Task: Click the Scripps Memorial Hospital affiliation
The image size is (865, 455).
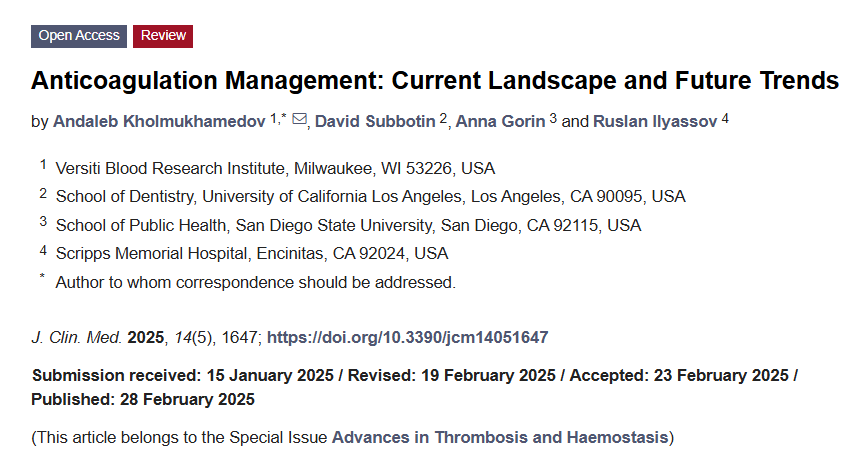Action: click(252, 253)
